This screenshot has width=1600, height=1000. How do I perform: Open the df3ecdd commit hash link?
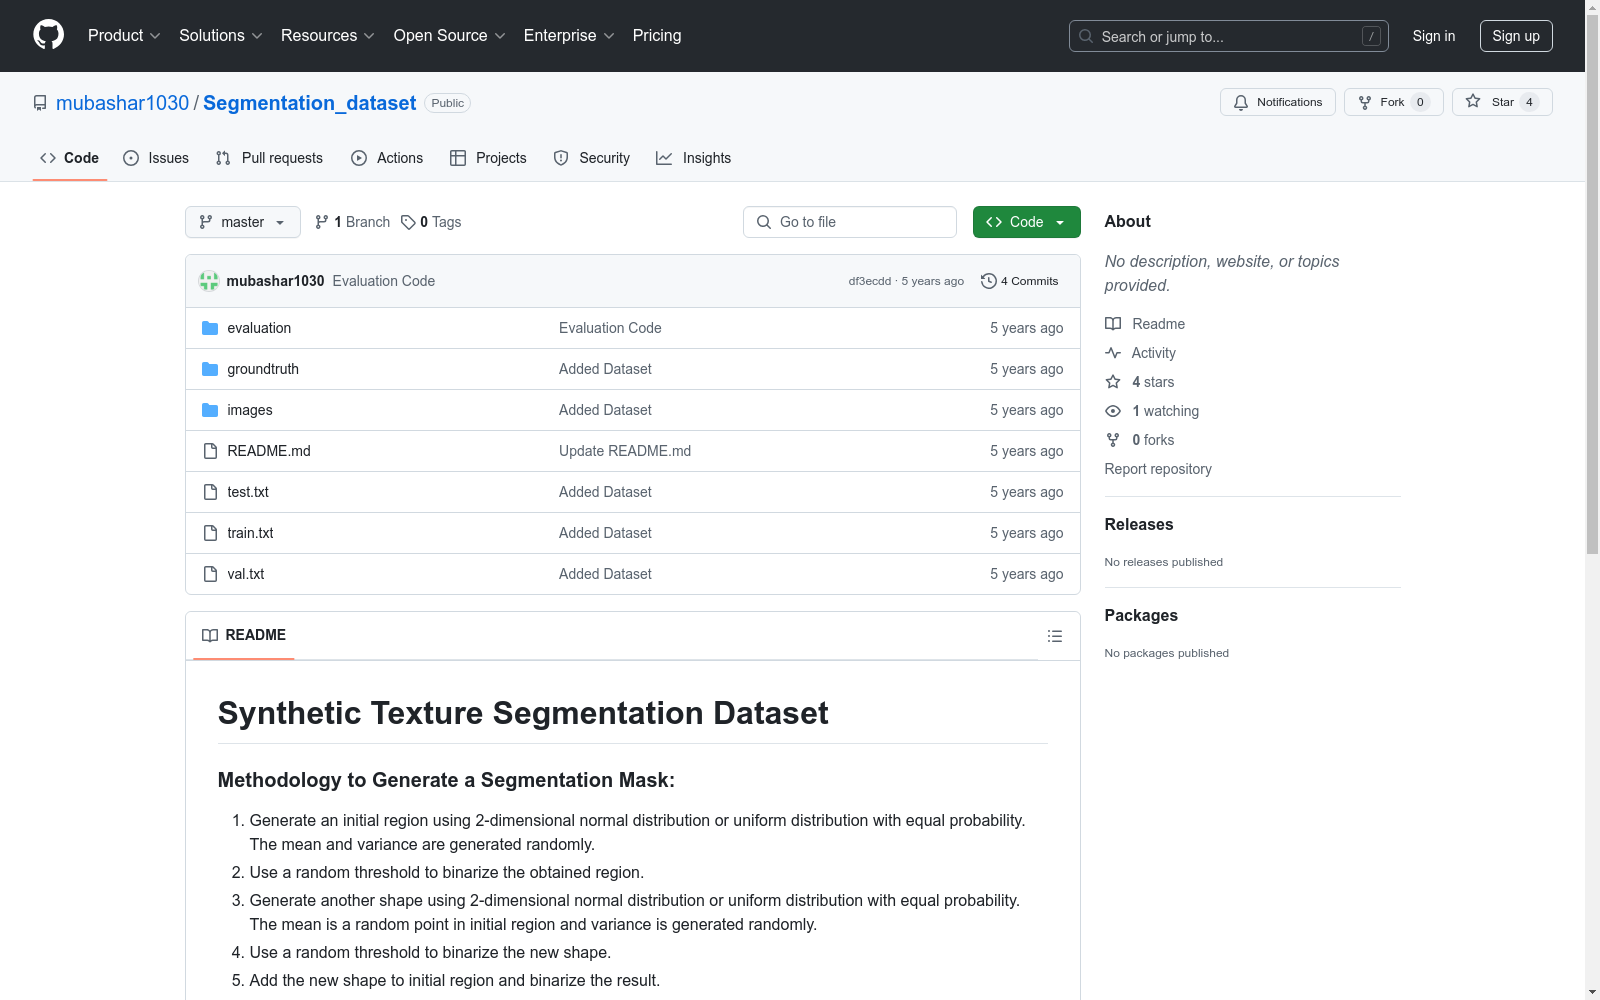[870, 281]
